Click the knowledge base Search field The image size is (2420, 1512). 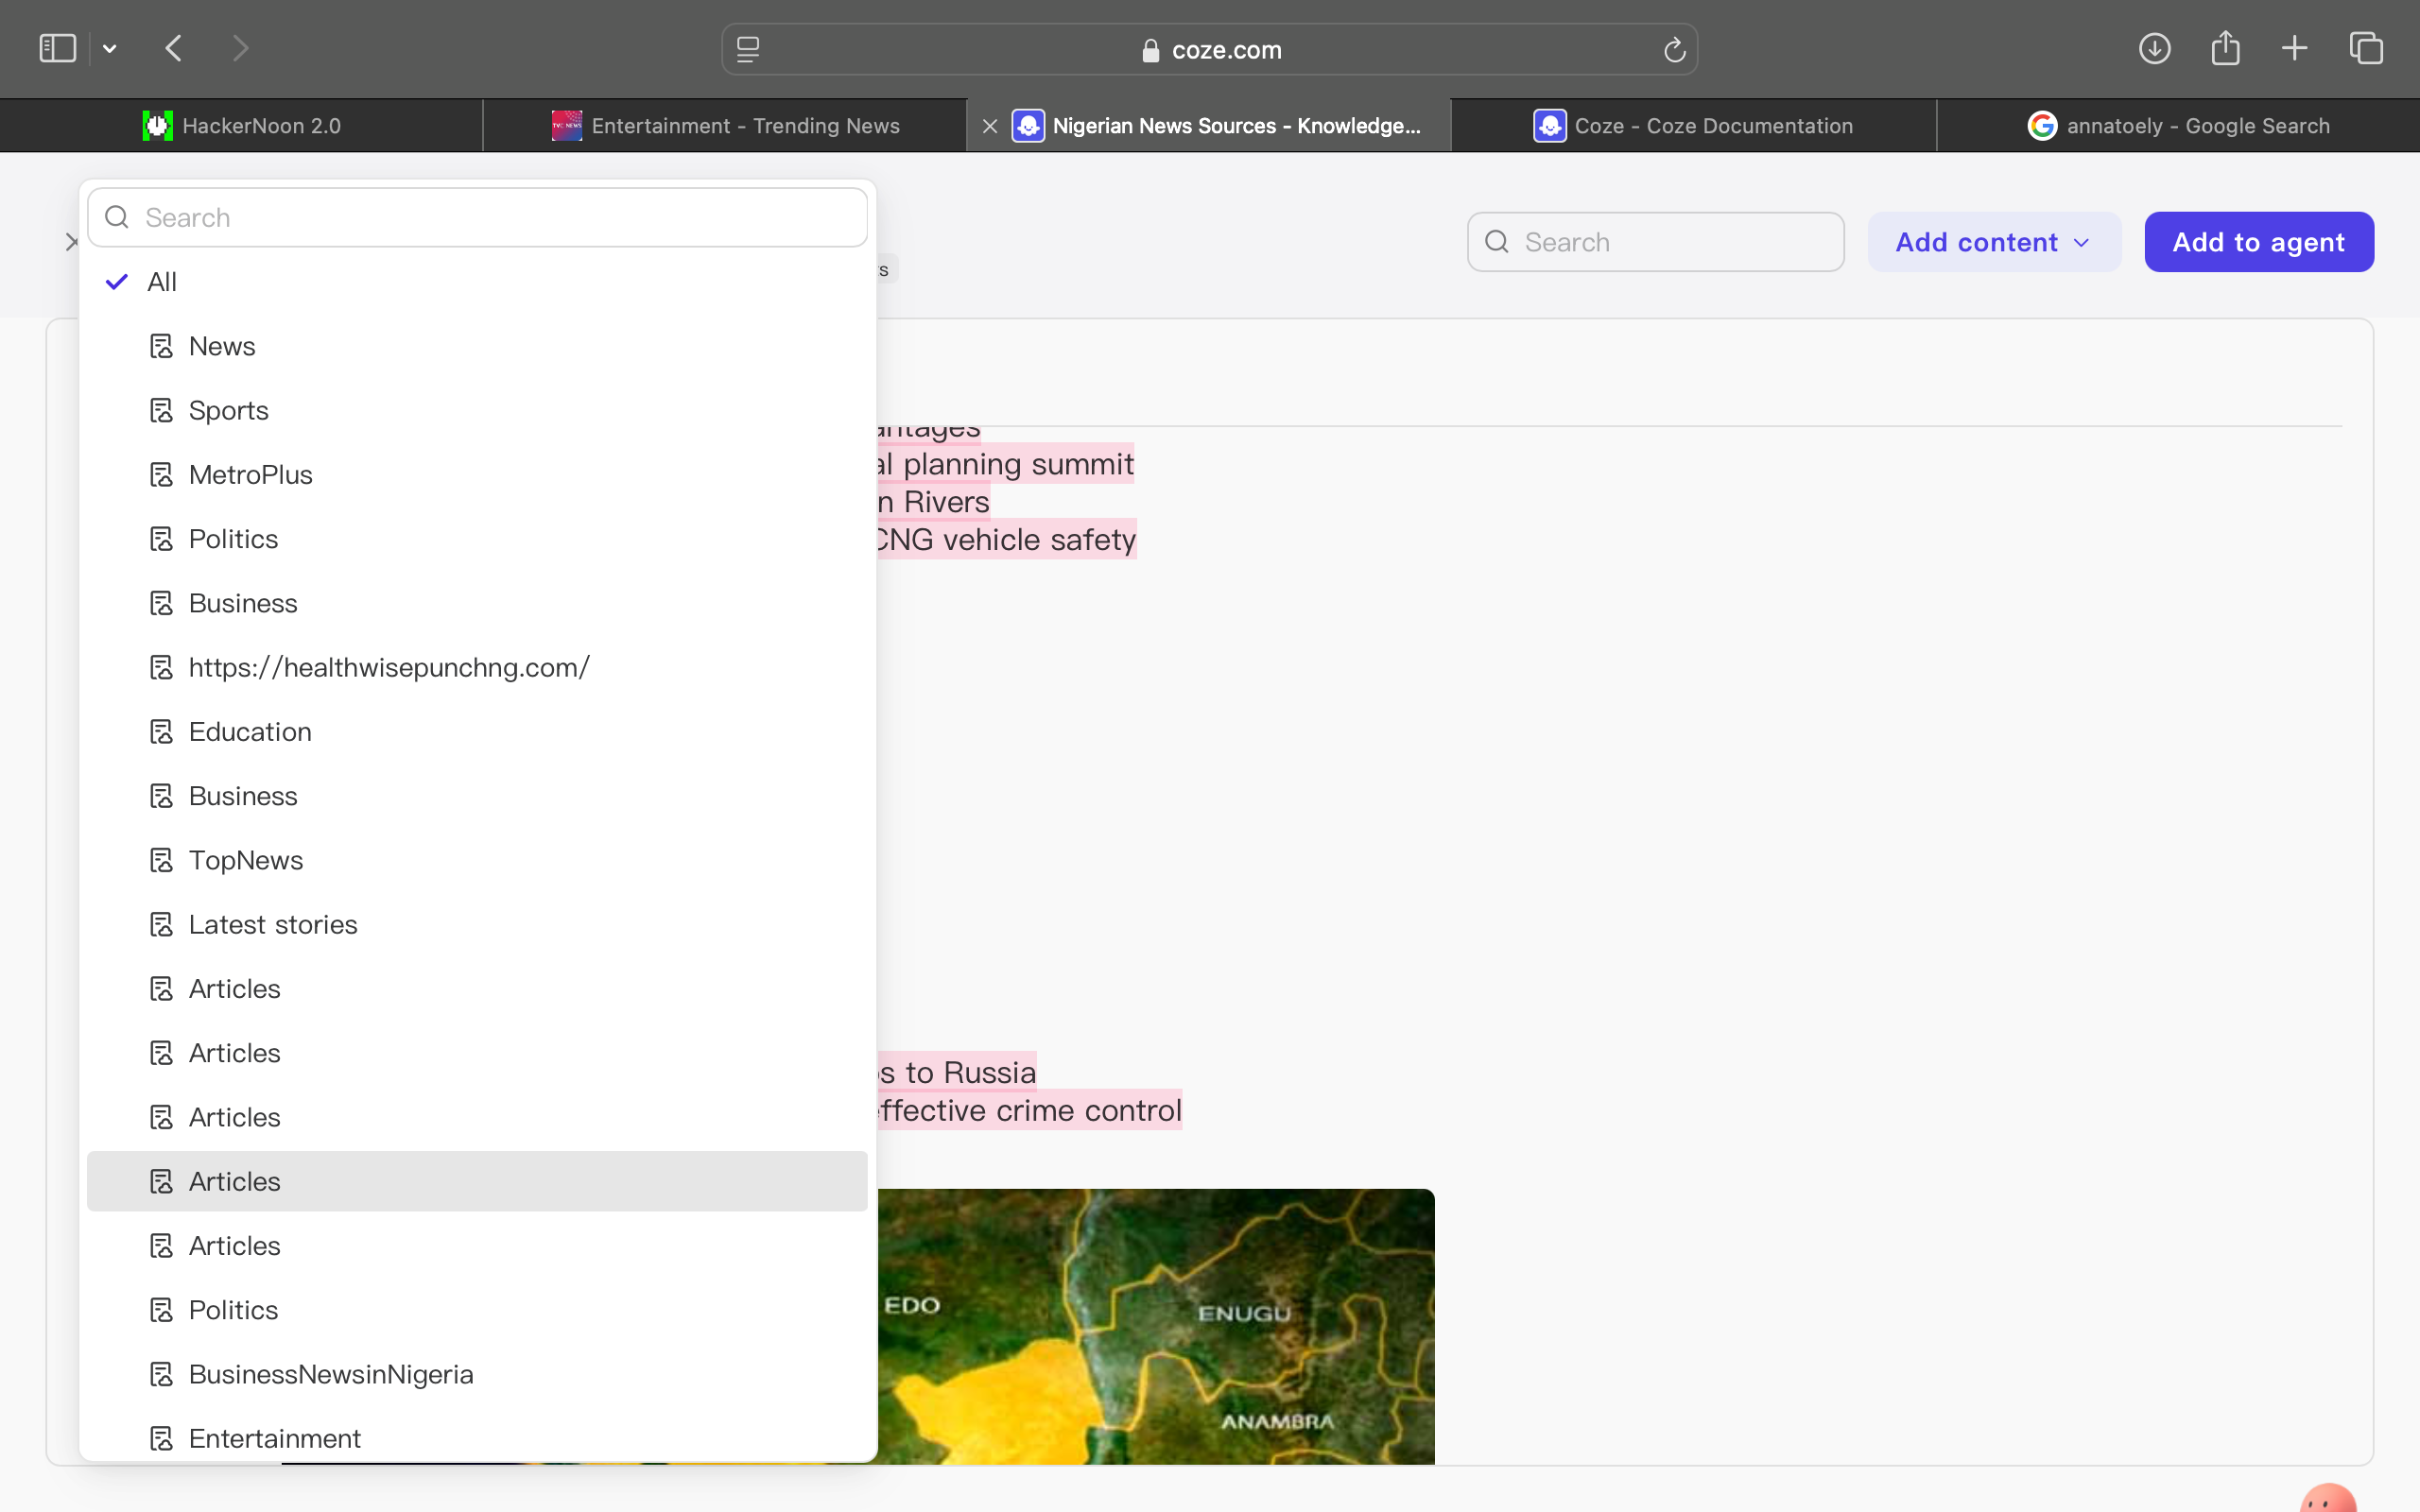[x=1655, y=242]
